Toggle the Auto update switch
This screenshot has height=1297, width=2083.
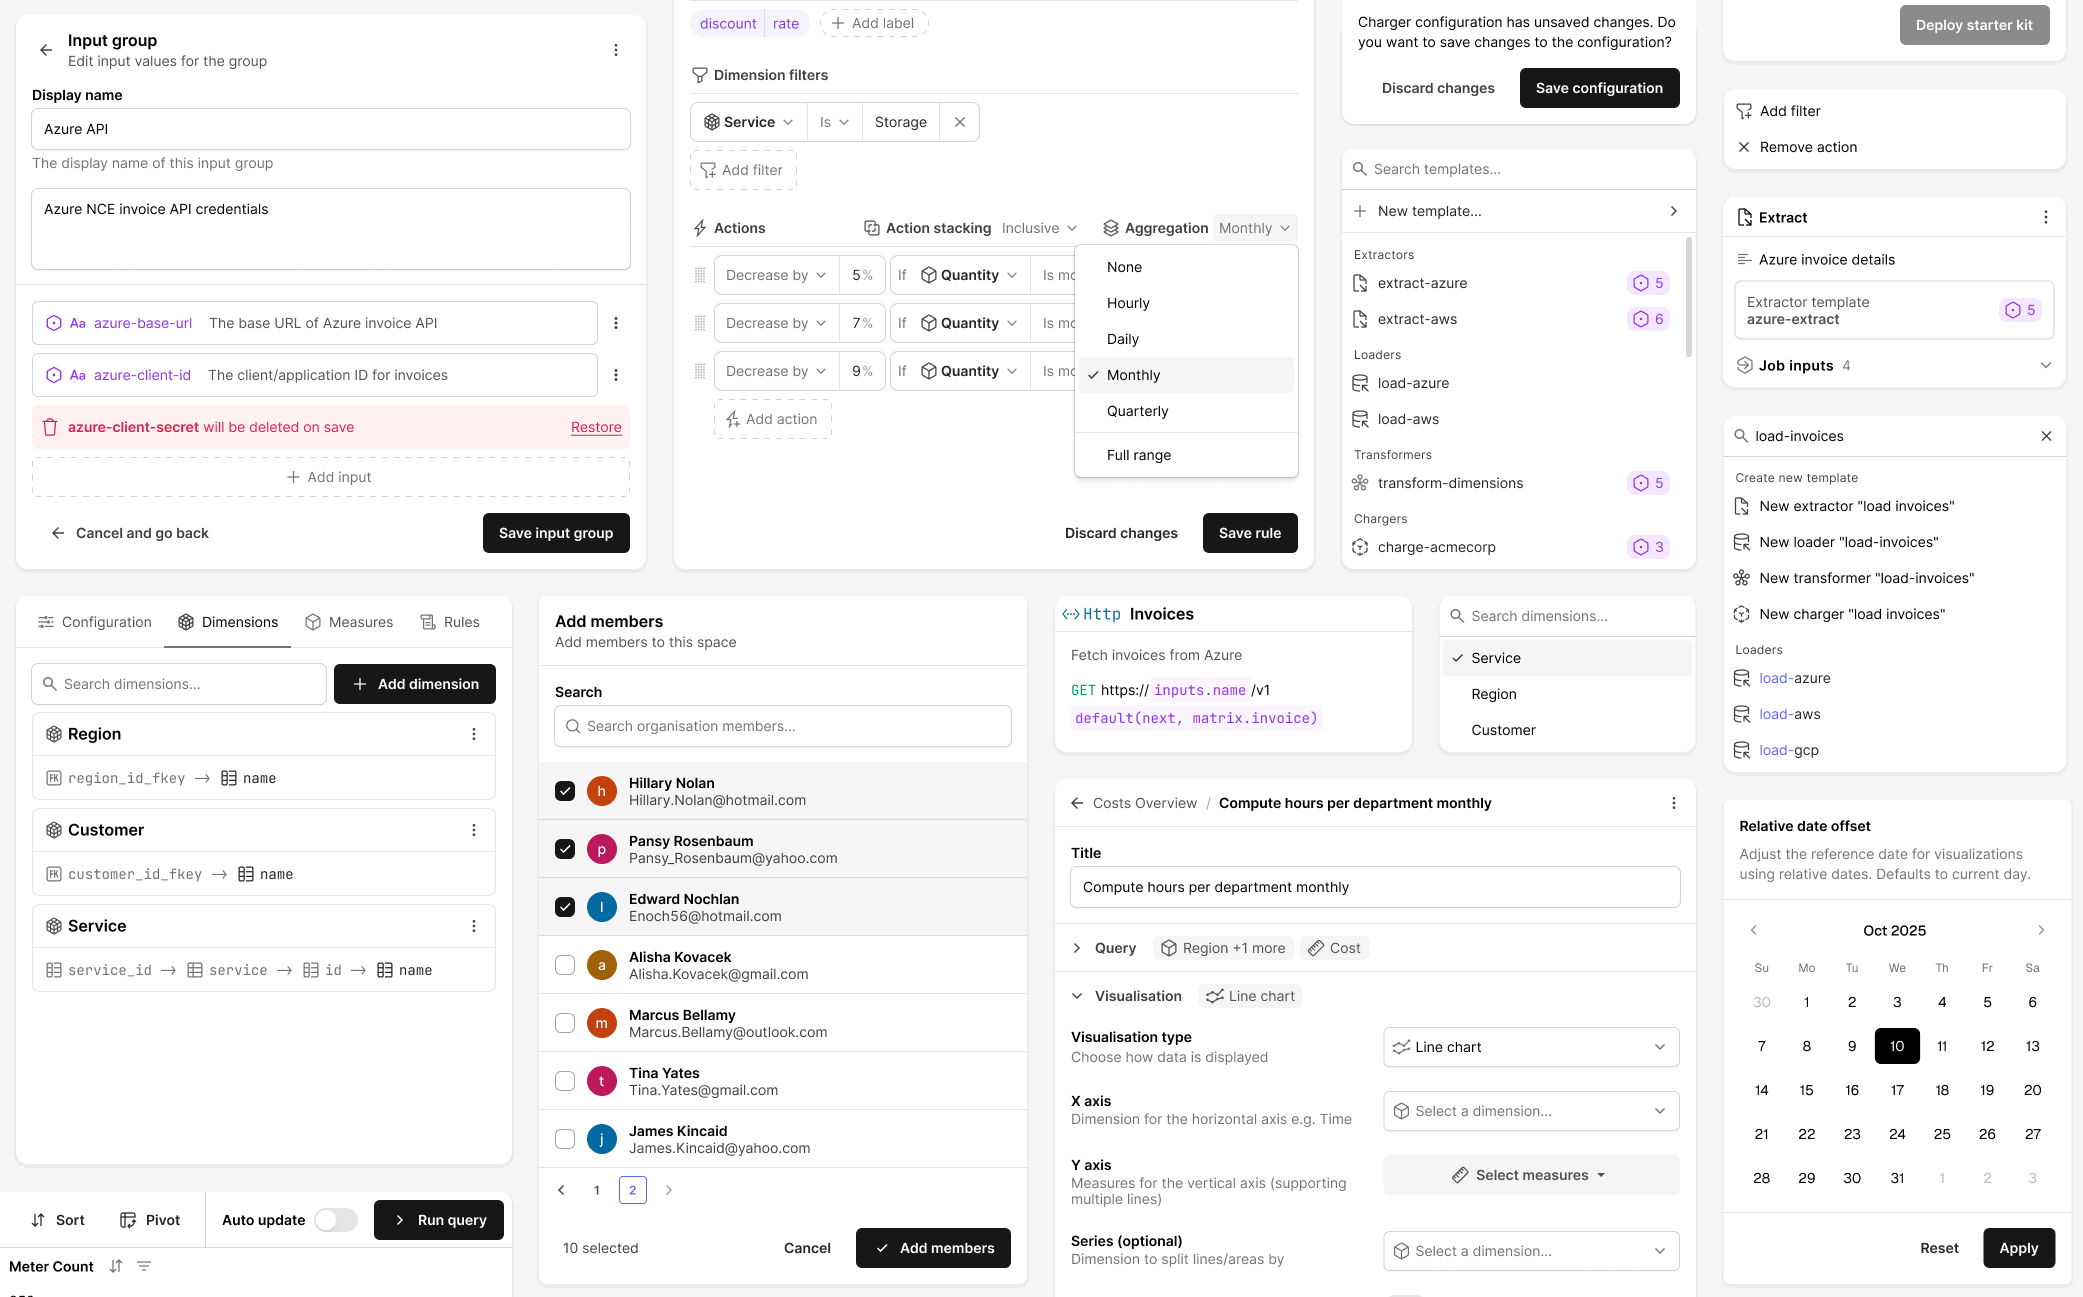pyautogui.click(x=336, y=1220)
